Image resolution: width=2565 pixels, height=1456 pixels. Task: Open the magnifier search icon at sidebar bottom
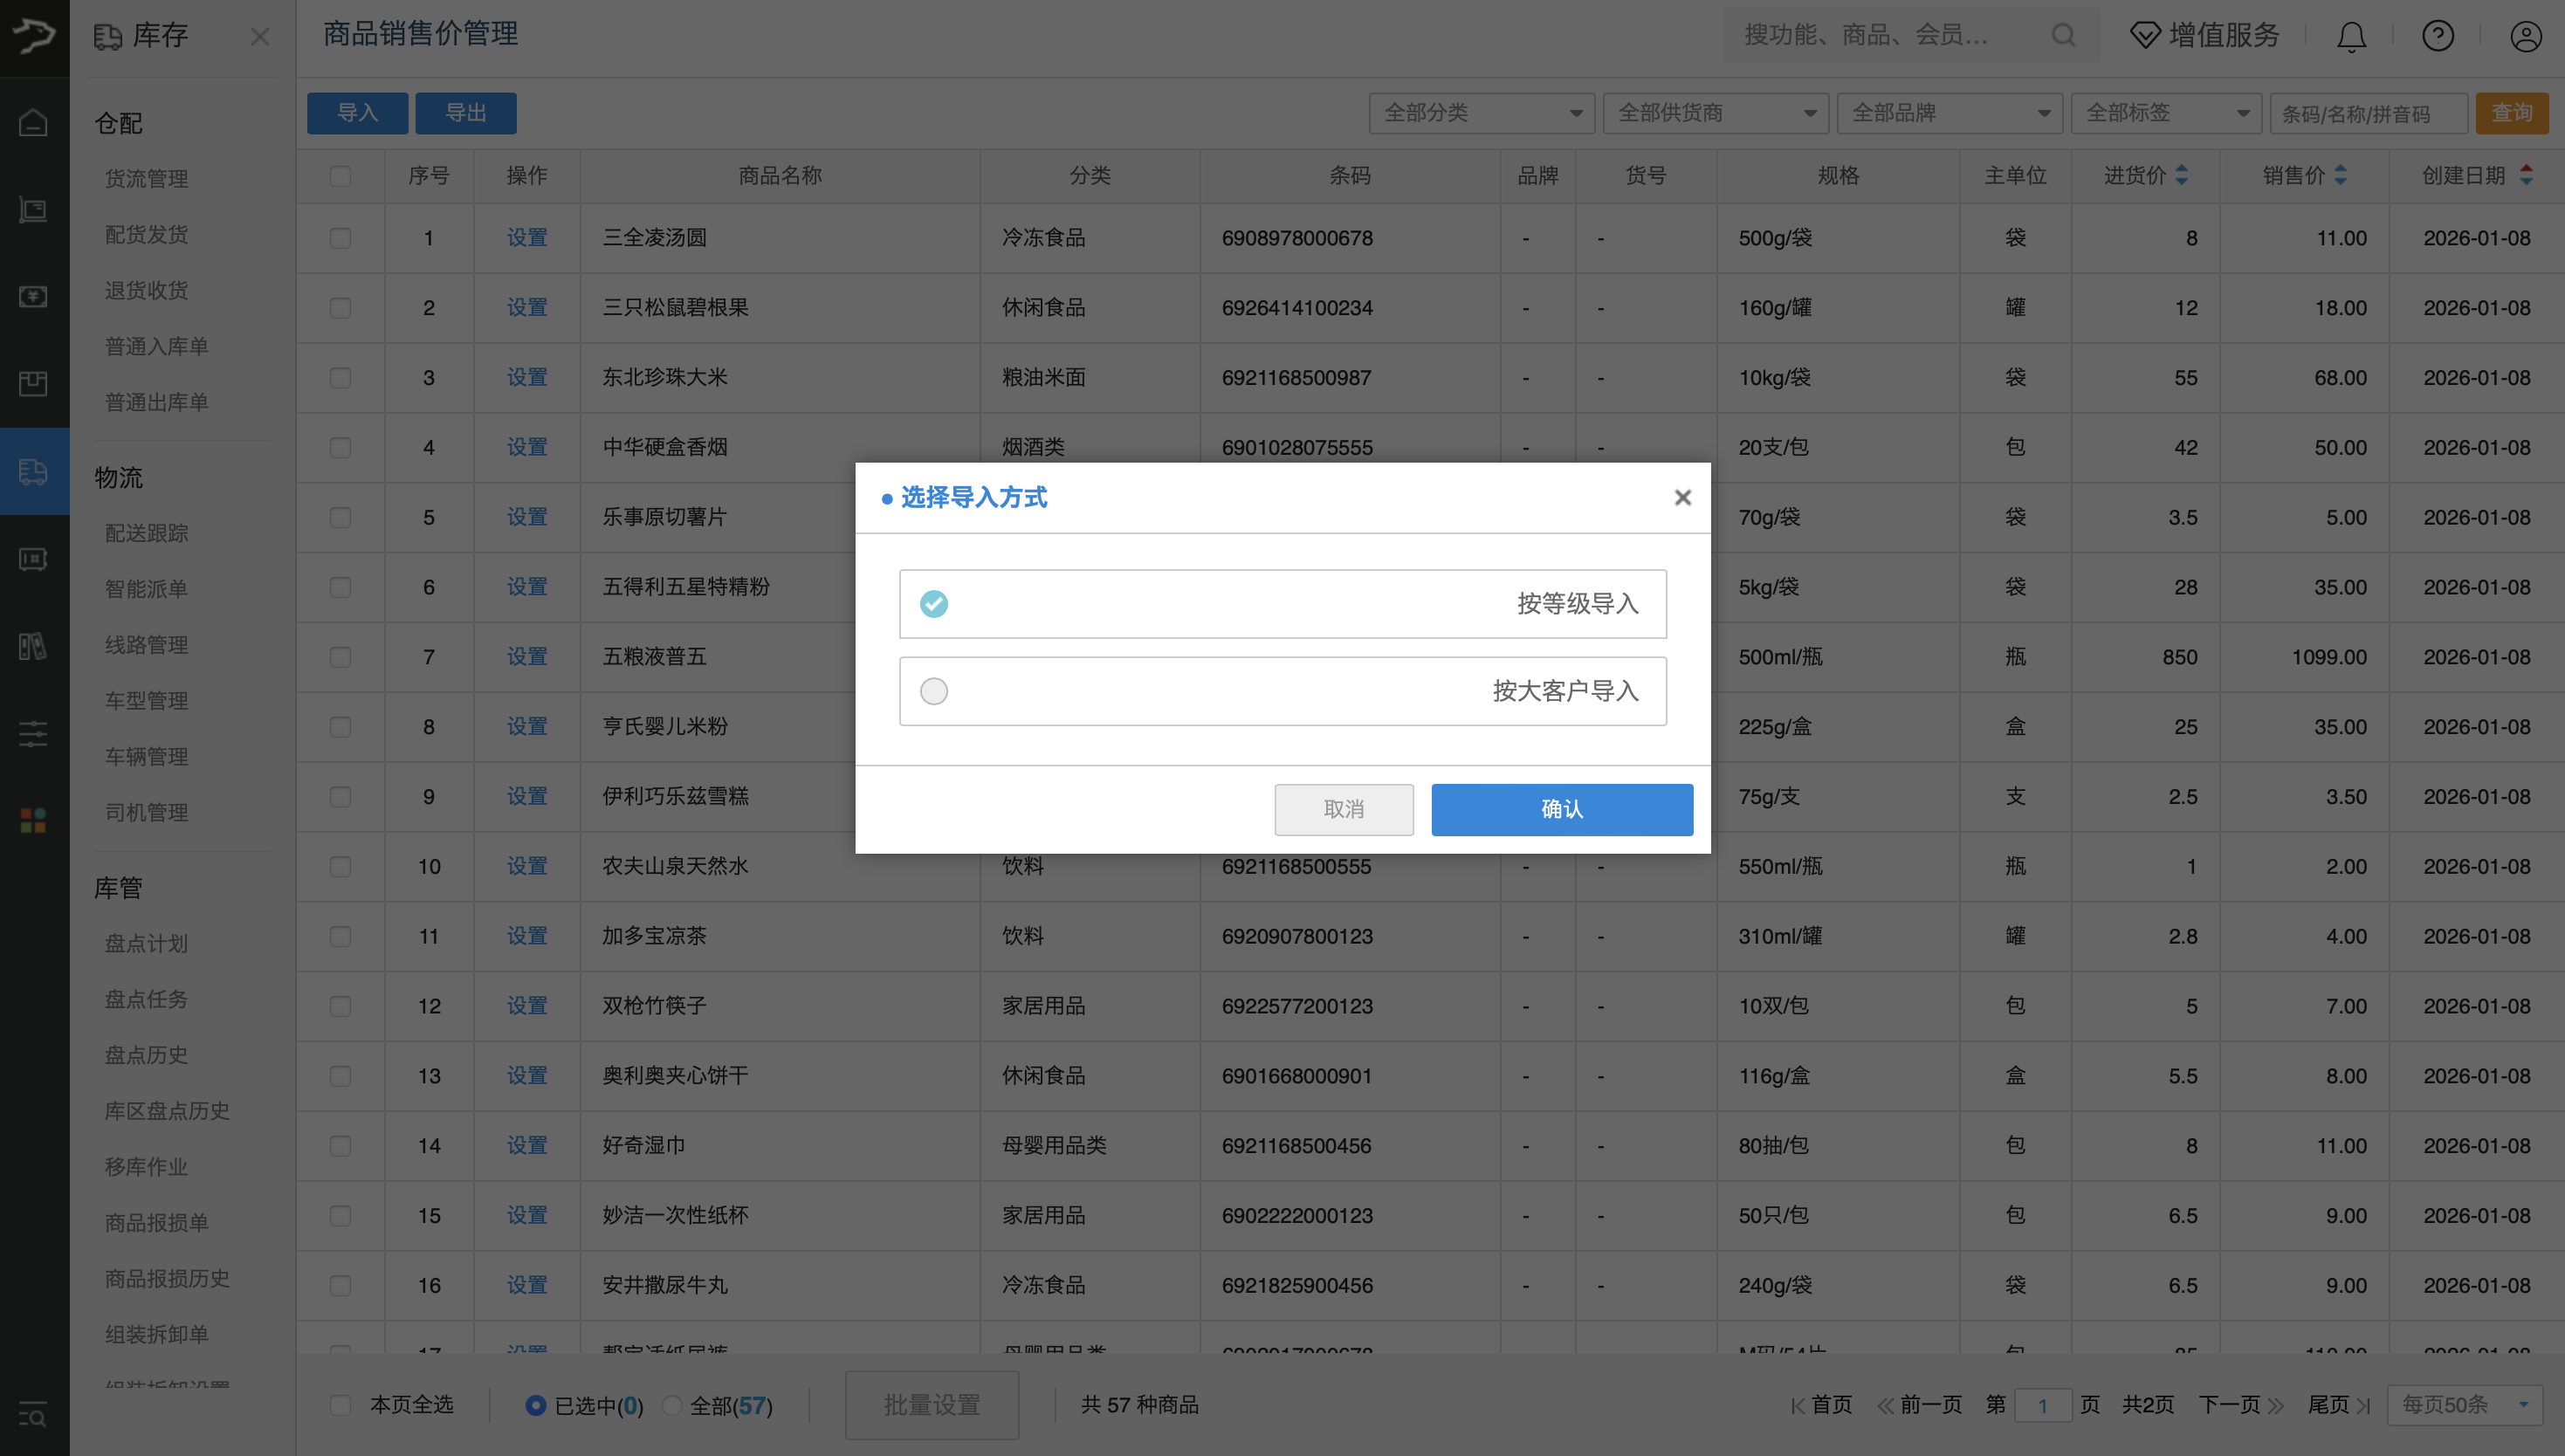(33, 1415)
